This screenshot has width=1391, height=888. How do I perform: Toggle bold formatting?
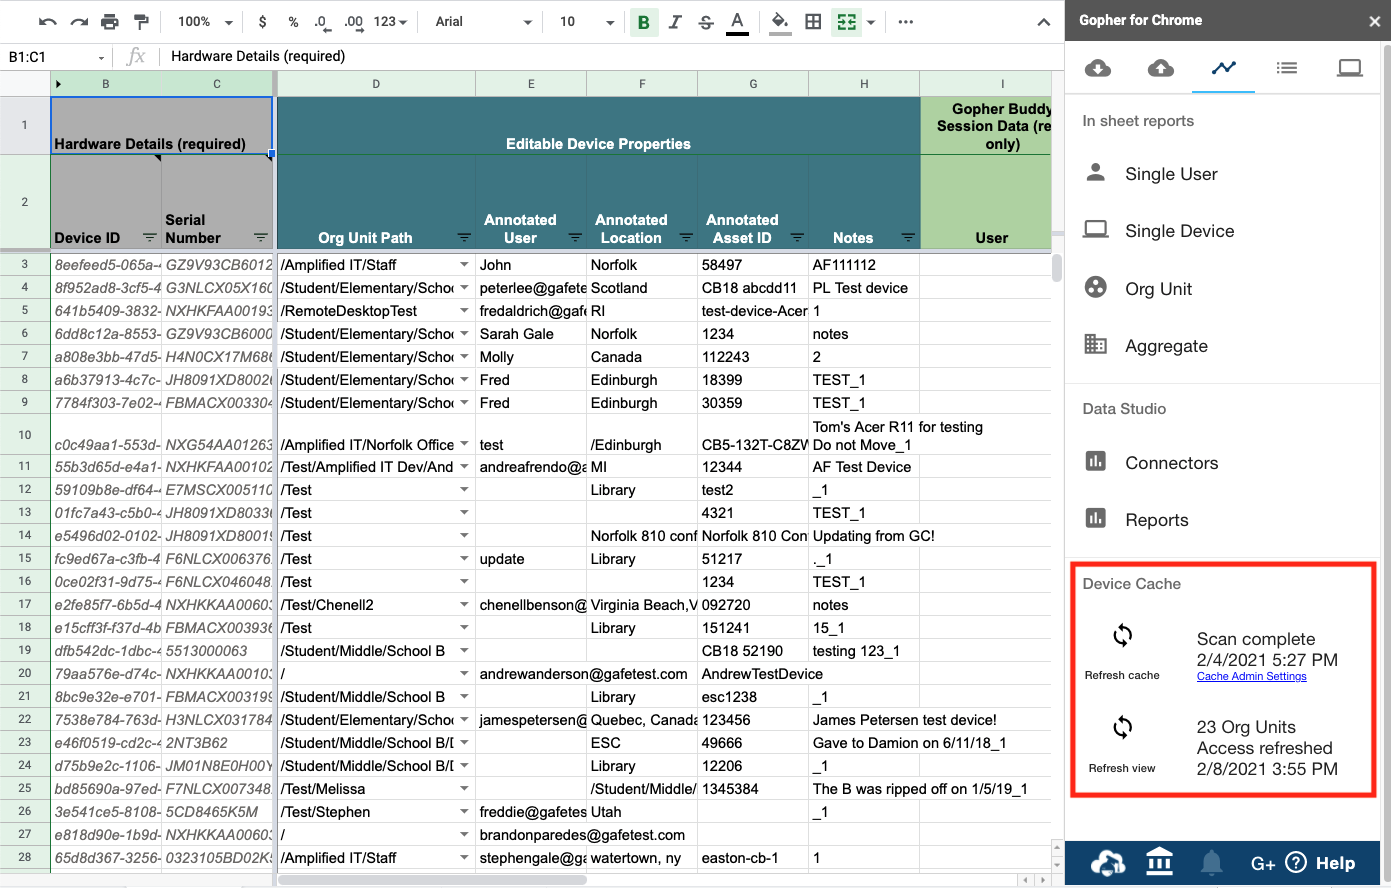[643, 22]
